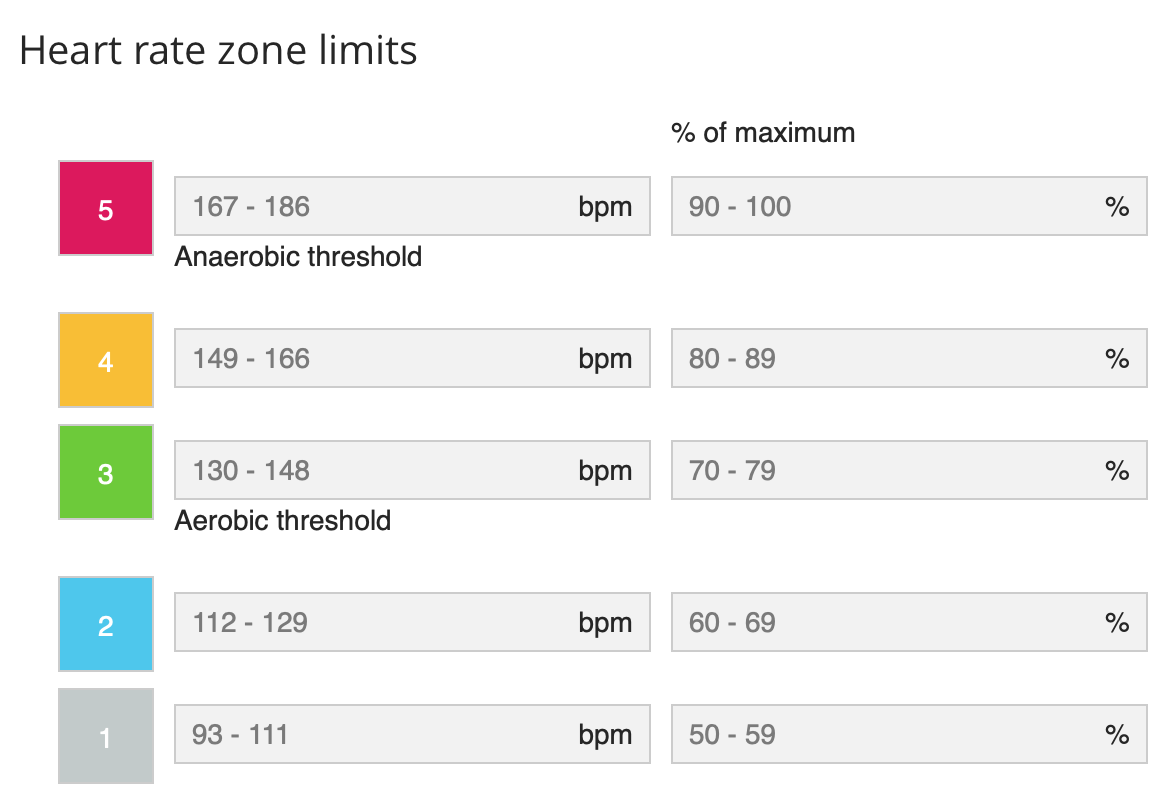Select the blue zone 2 swatch
Viewport: 1164px width, 802px height.
pos(106,624)
